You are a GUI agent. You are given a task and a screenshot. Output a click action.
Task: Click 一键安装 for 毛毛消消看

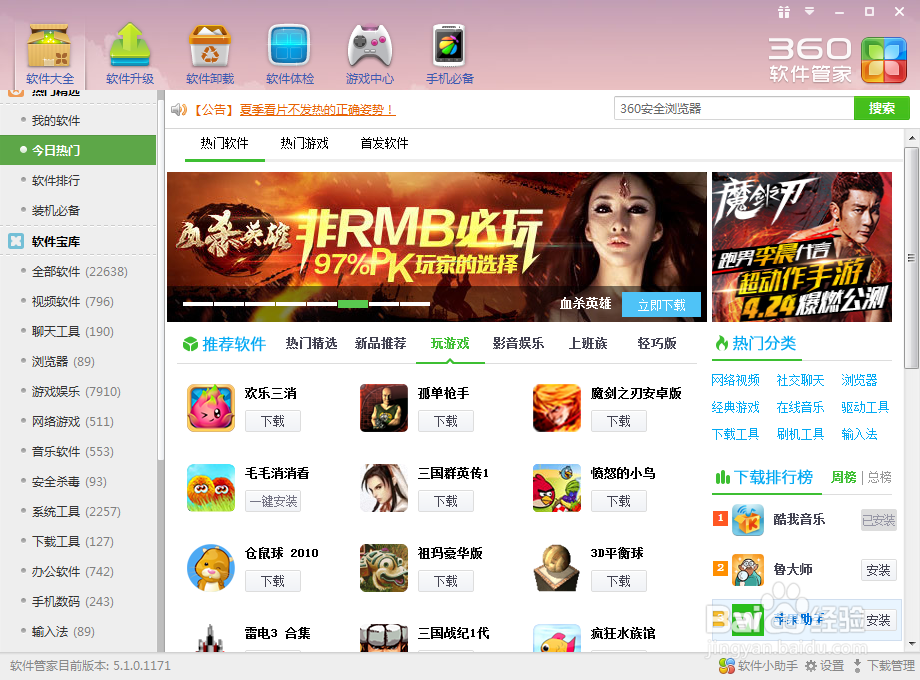point(273,501)
